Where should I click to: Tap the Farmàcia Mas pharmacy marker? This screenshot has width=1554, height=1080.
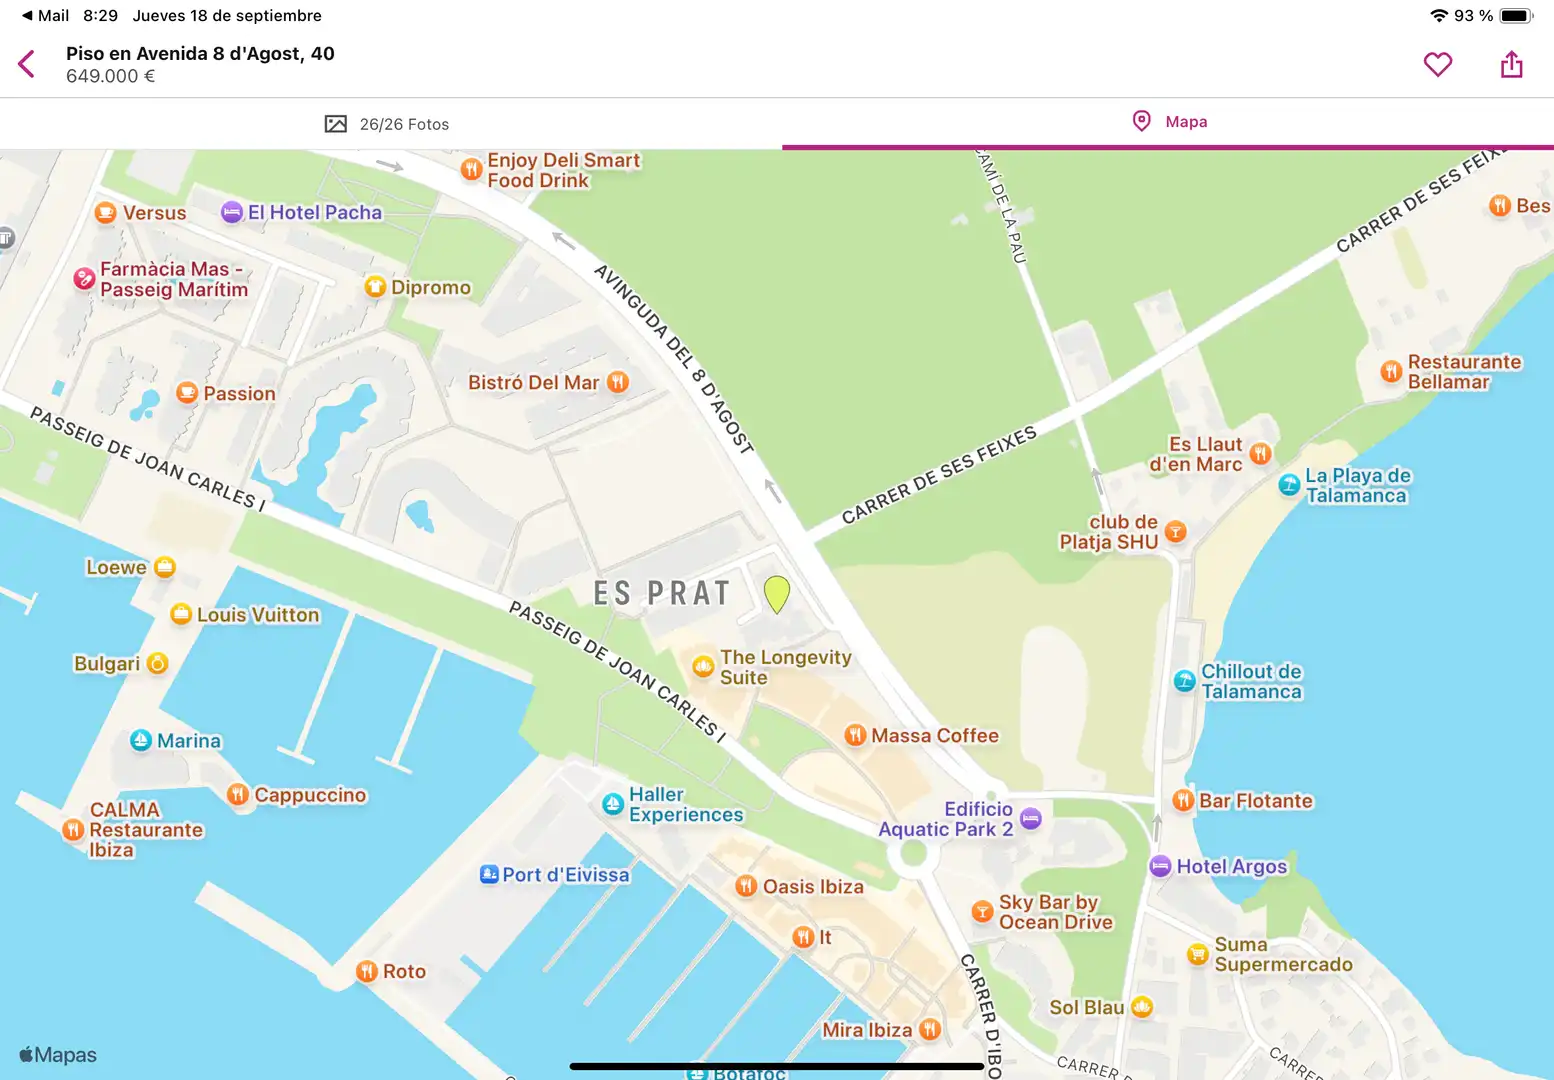[85, 279]
